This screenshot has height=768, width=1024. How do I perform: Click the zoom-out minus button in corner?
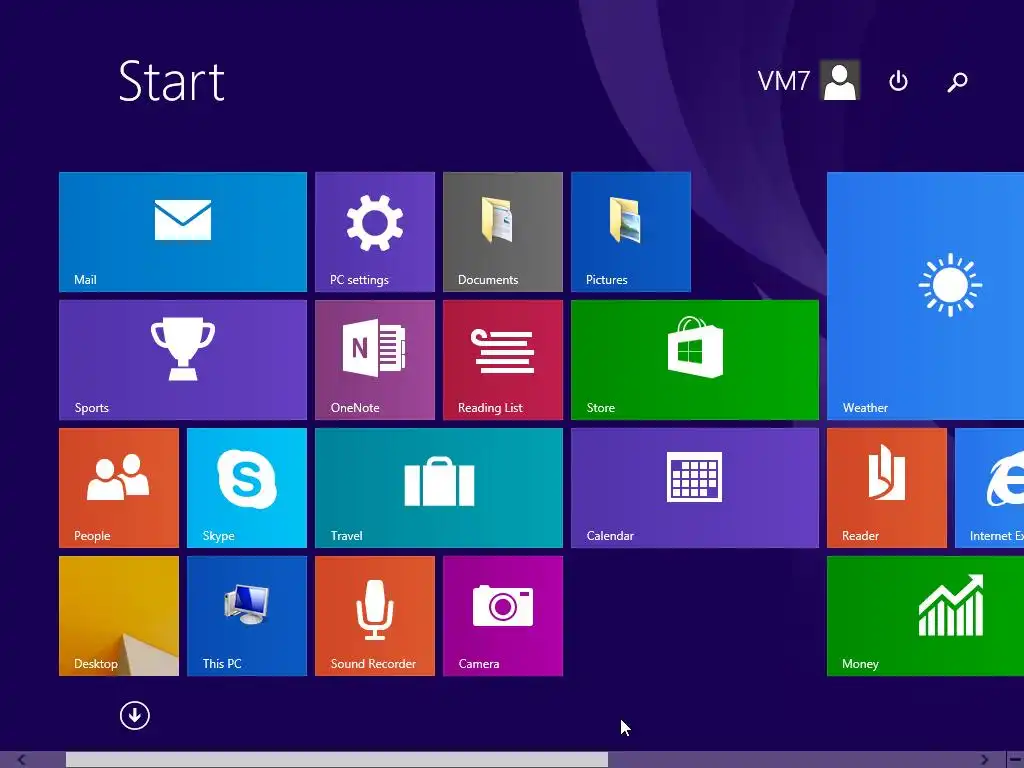1015,760
